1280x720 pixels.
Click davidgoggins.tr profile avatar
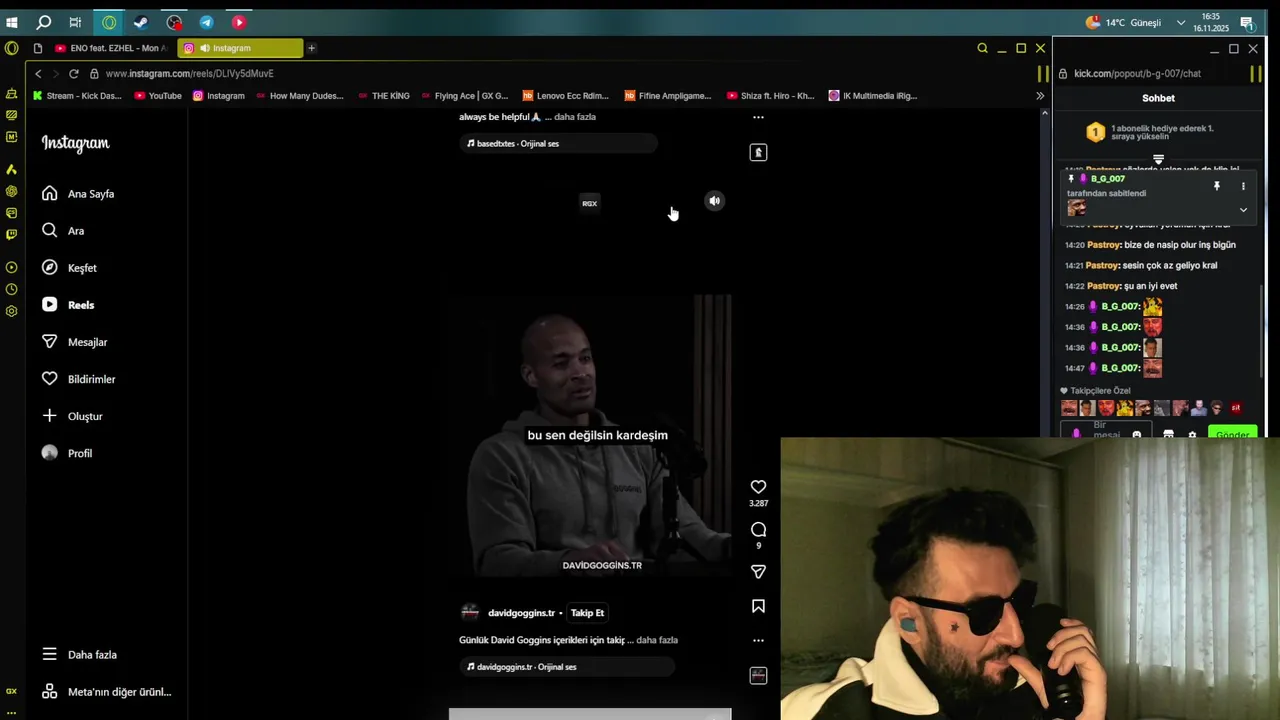pos(470,613)
